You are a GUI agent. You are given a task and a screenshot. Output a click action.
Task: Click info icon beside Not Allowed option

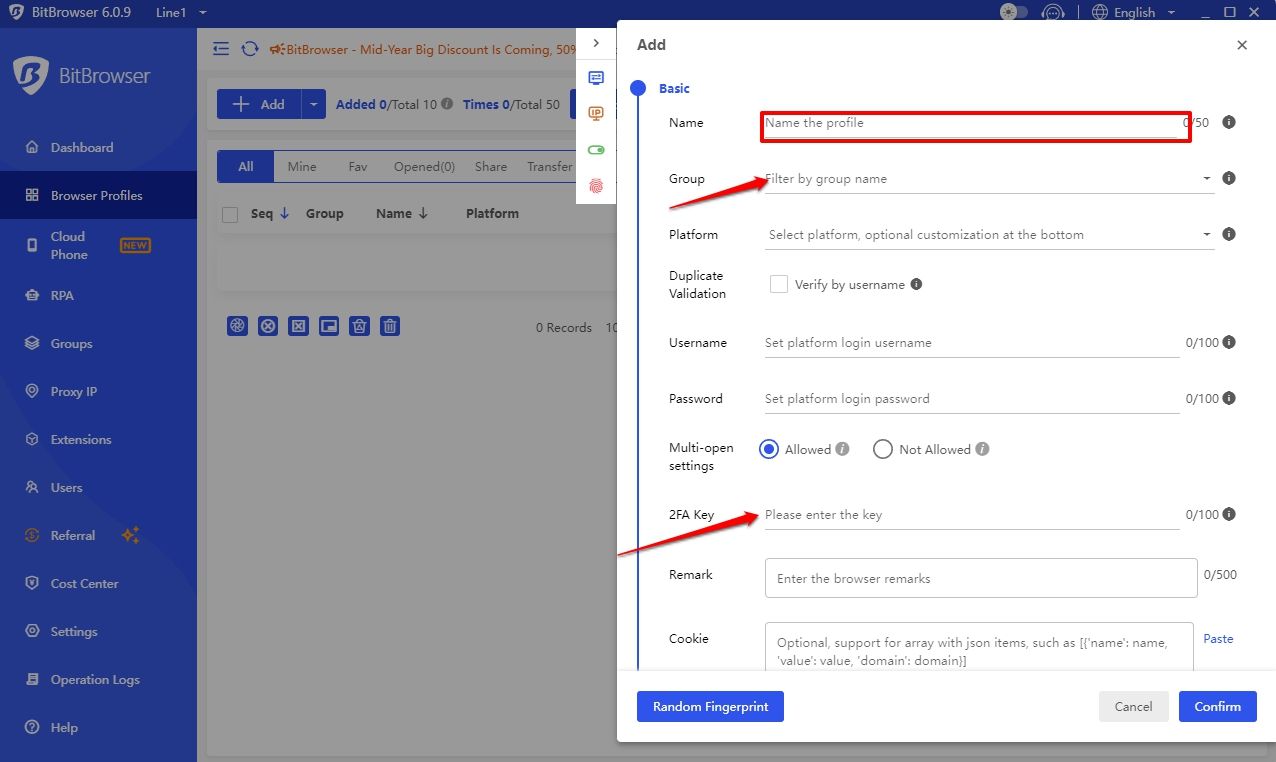982,449
